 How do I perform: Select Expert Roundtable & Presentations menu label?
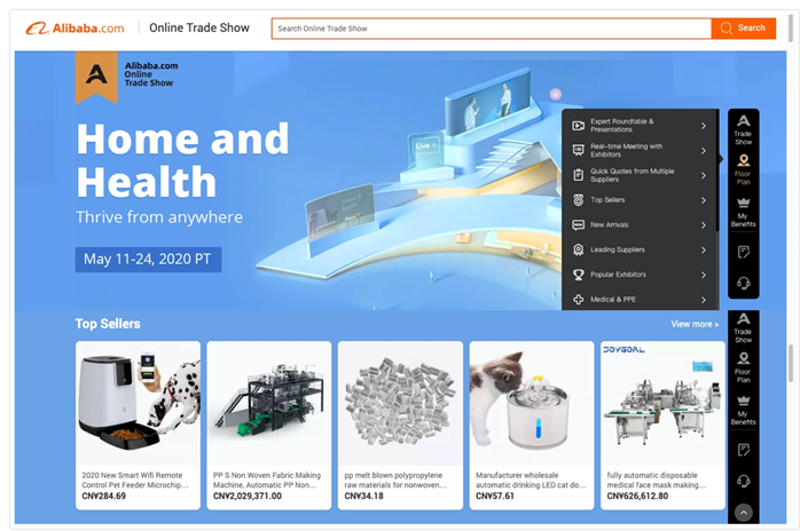tap(622, 125)
